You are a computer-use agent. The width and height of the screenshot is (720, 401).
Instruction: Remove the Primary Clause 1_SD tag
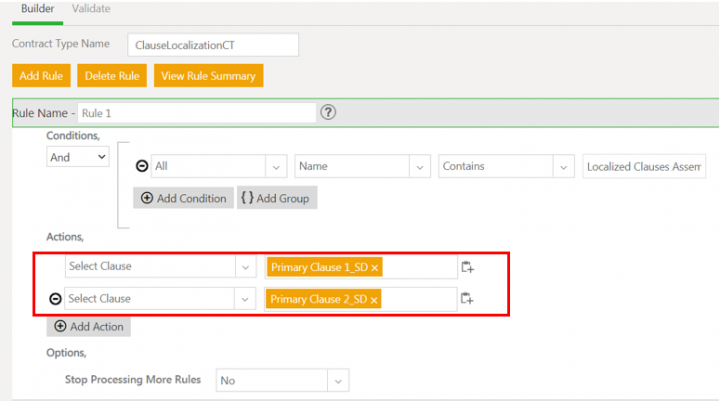point(375,268)
